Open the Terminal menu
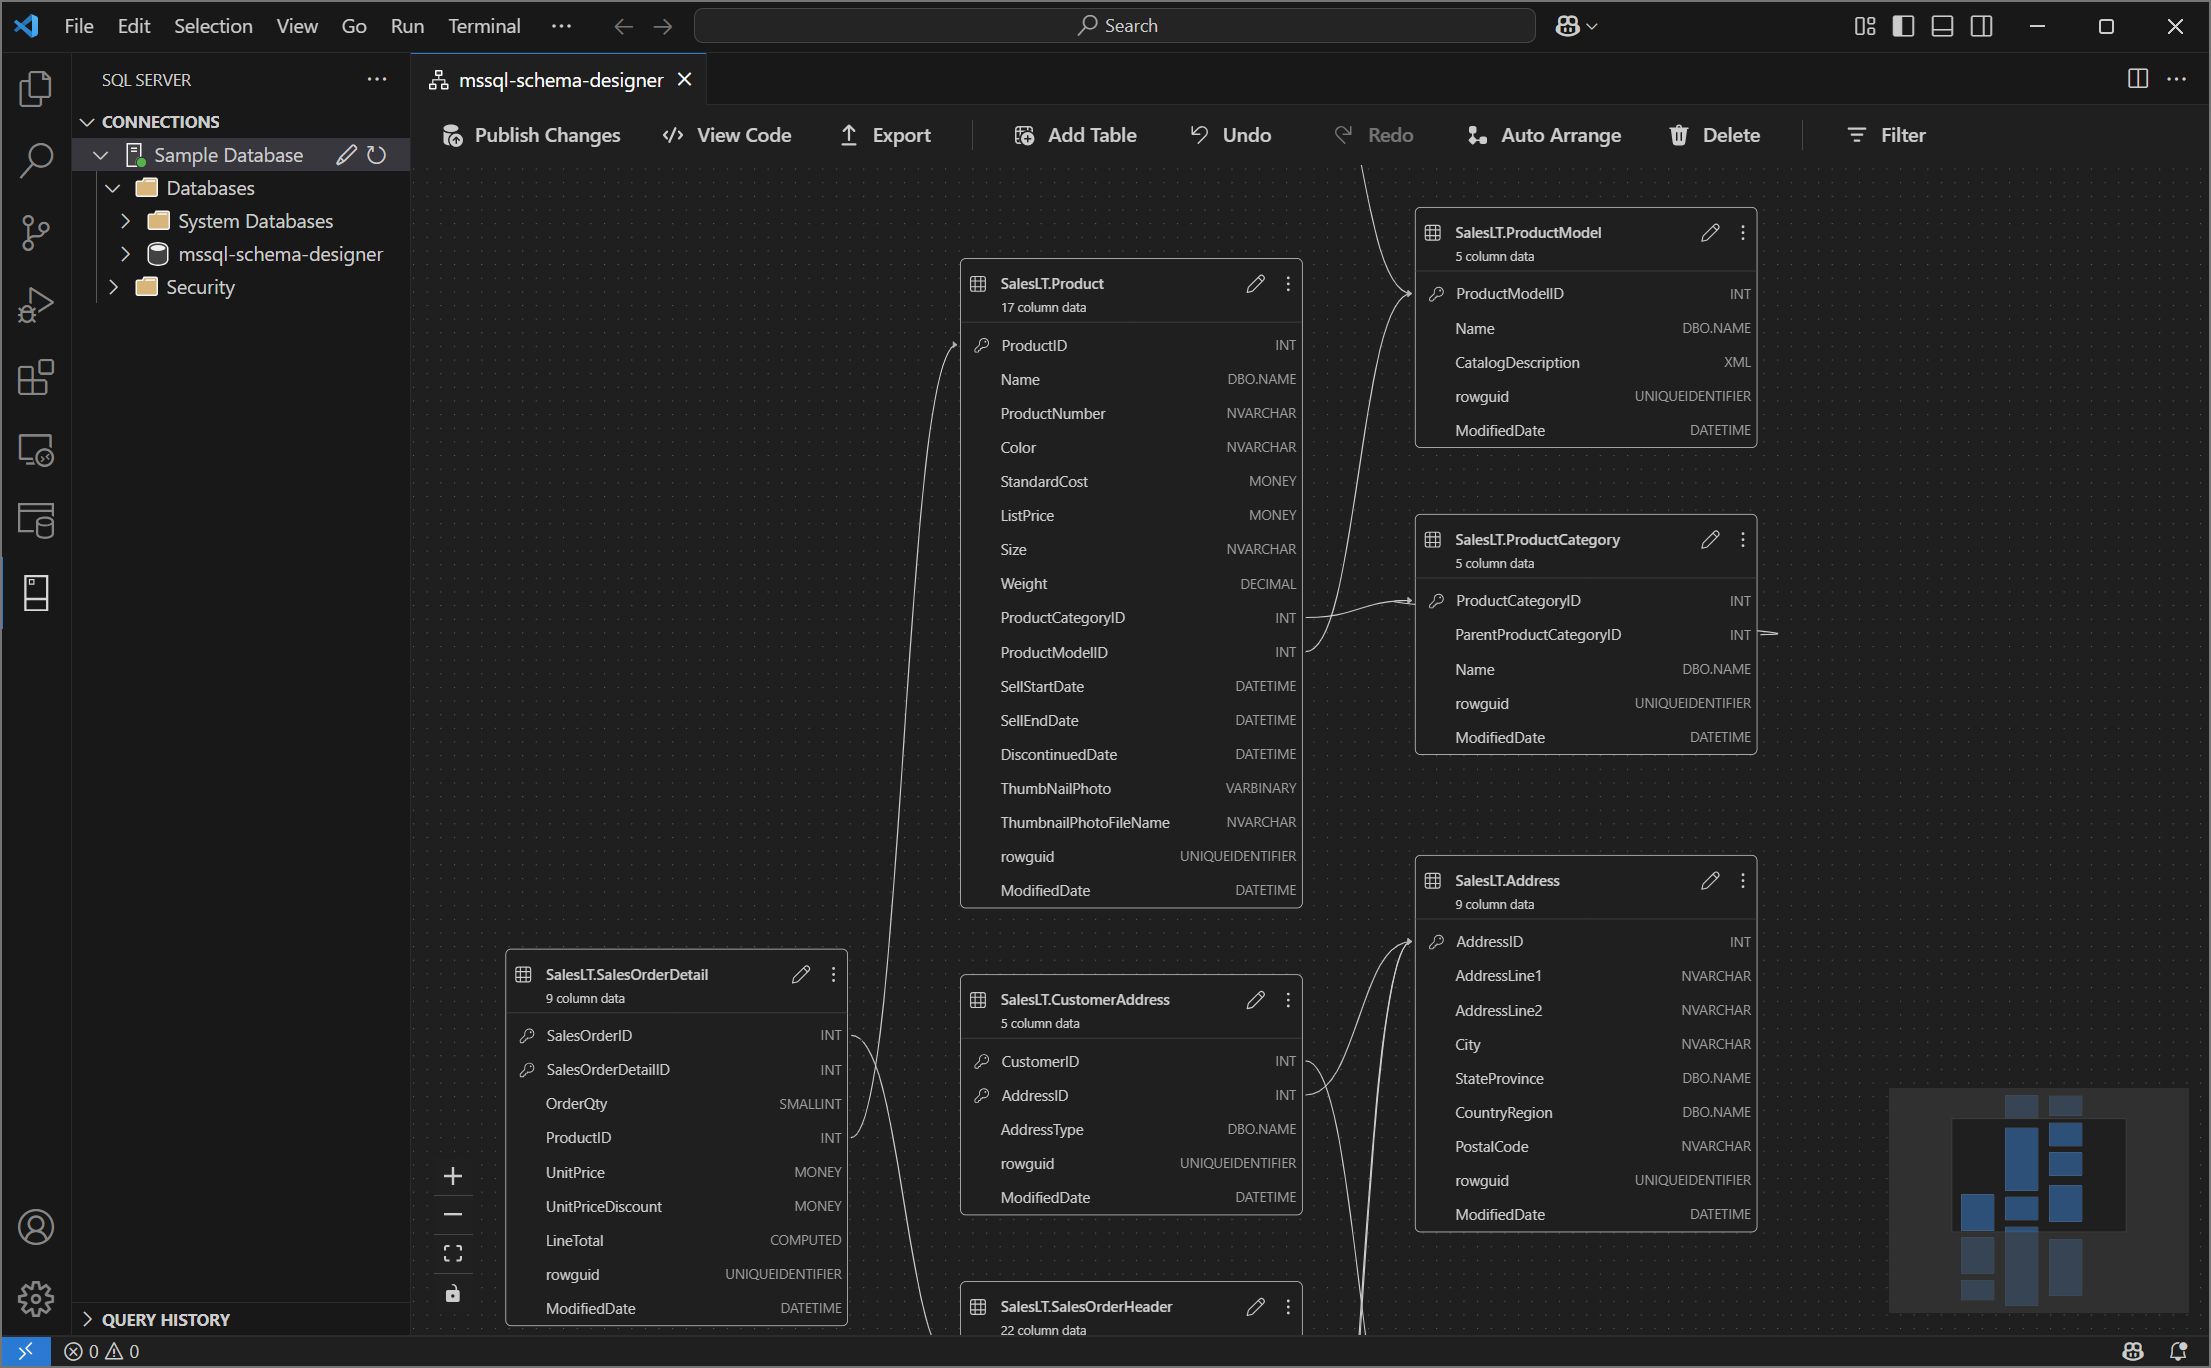Image resolution: width=2211 pixels, height=1368 pixels. click(x=483, y=26)
